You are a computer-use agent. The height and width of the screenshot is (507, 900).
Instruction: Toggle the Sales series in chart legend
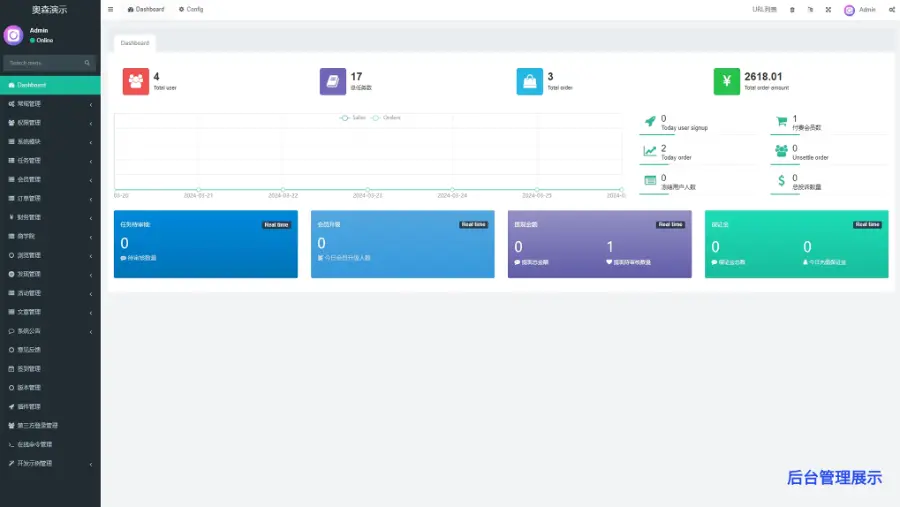[x=353, y=118]
